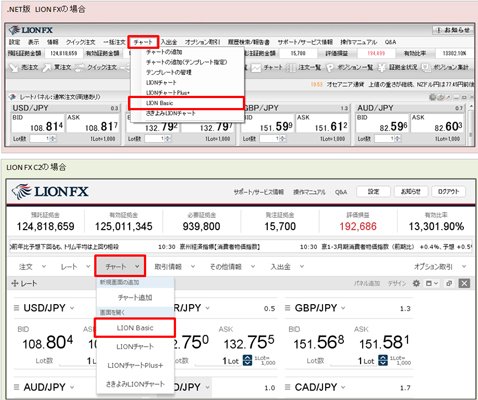Image resolution: width=478 pixels, height=400 pixels.
Task: Select LIONチャート in C2 チャート dropdown
Action: [135, 347]
